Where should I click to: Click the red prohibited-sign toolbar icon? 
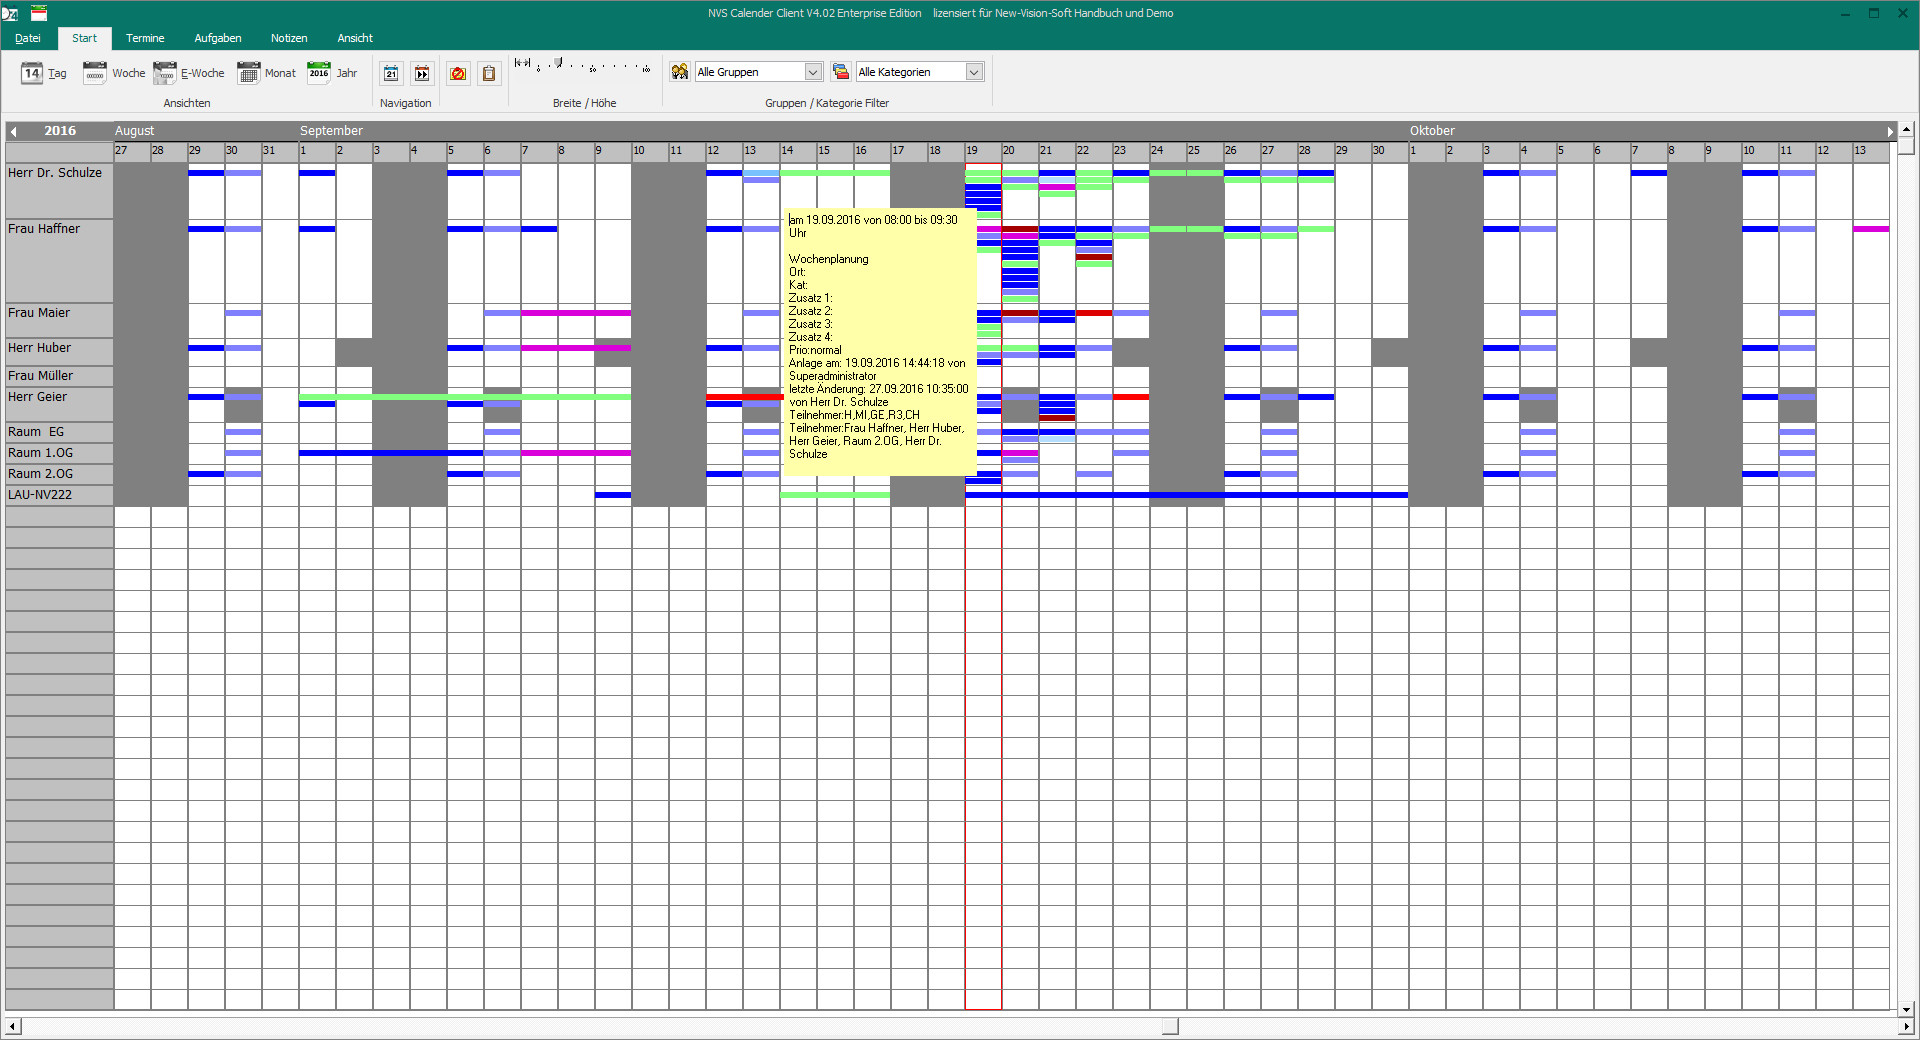[x=458, y=73]
